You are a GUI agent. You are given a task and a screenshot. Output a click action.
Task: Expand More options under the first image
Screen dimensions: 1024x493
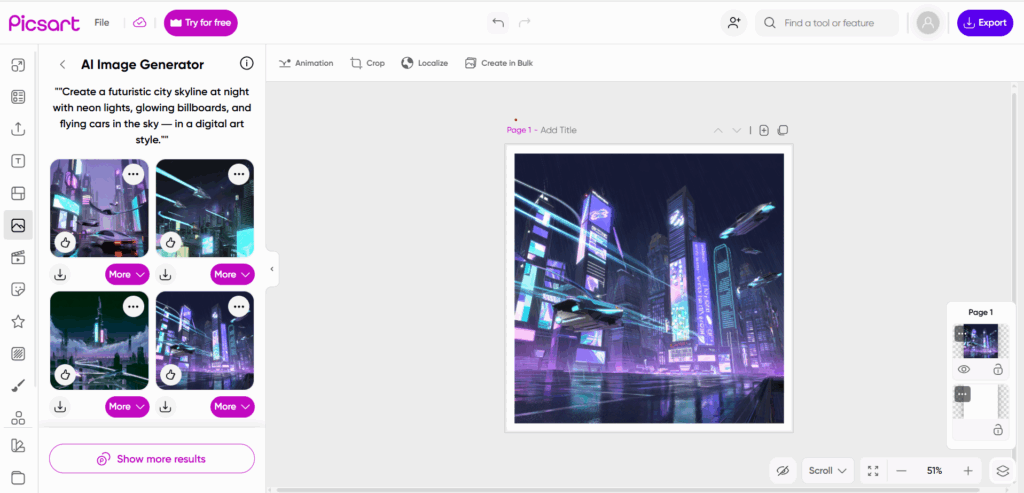click(x=127, y=274)
